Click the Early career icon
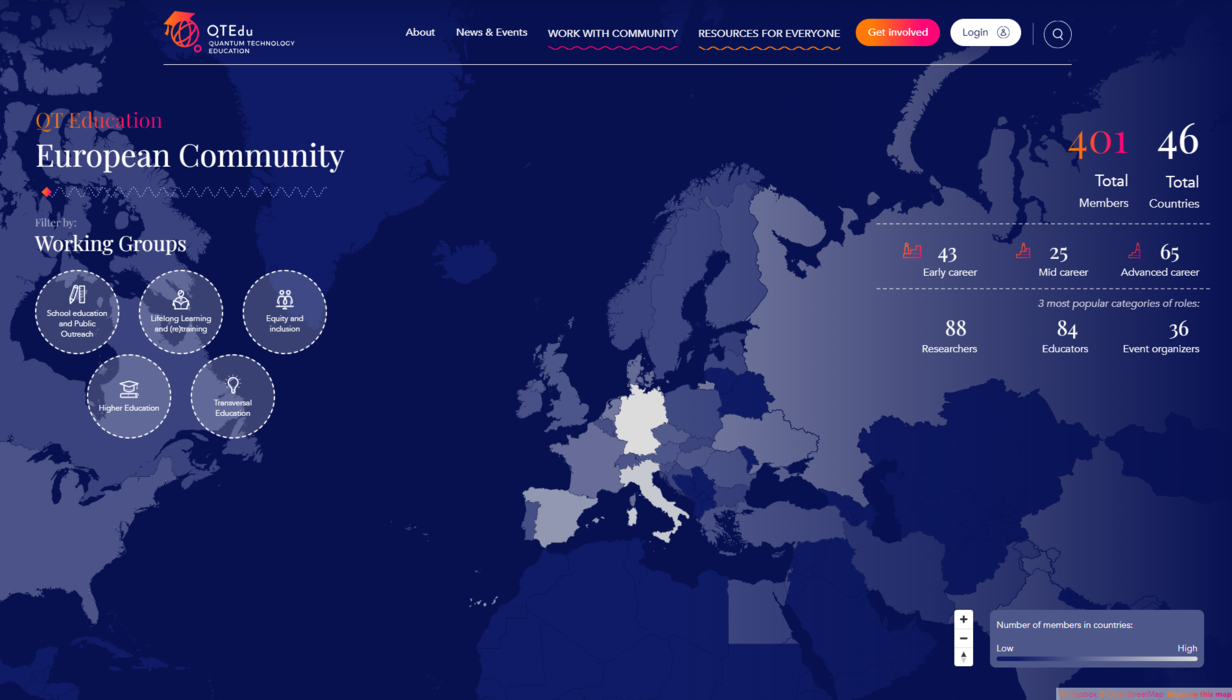This screenshot has width=1232, height=700. click(911, 251)
